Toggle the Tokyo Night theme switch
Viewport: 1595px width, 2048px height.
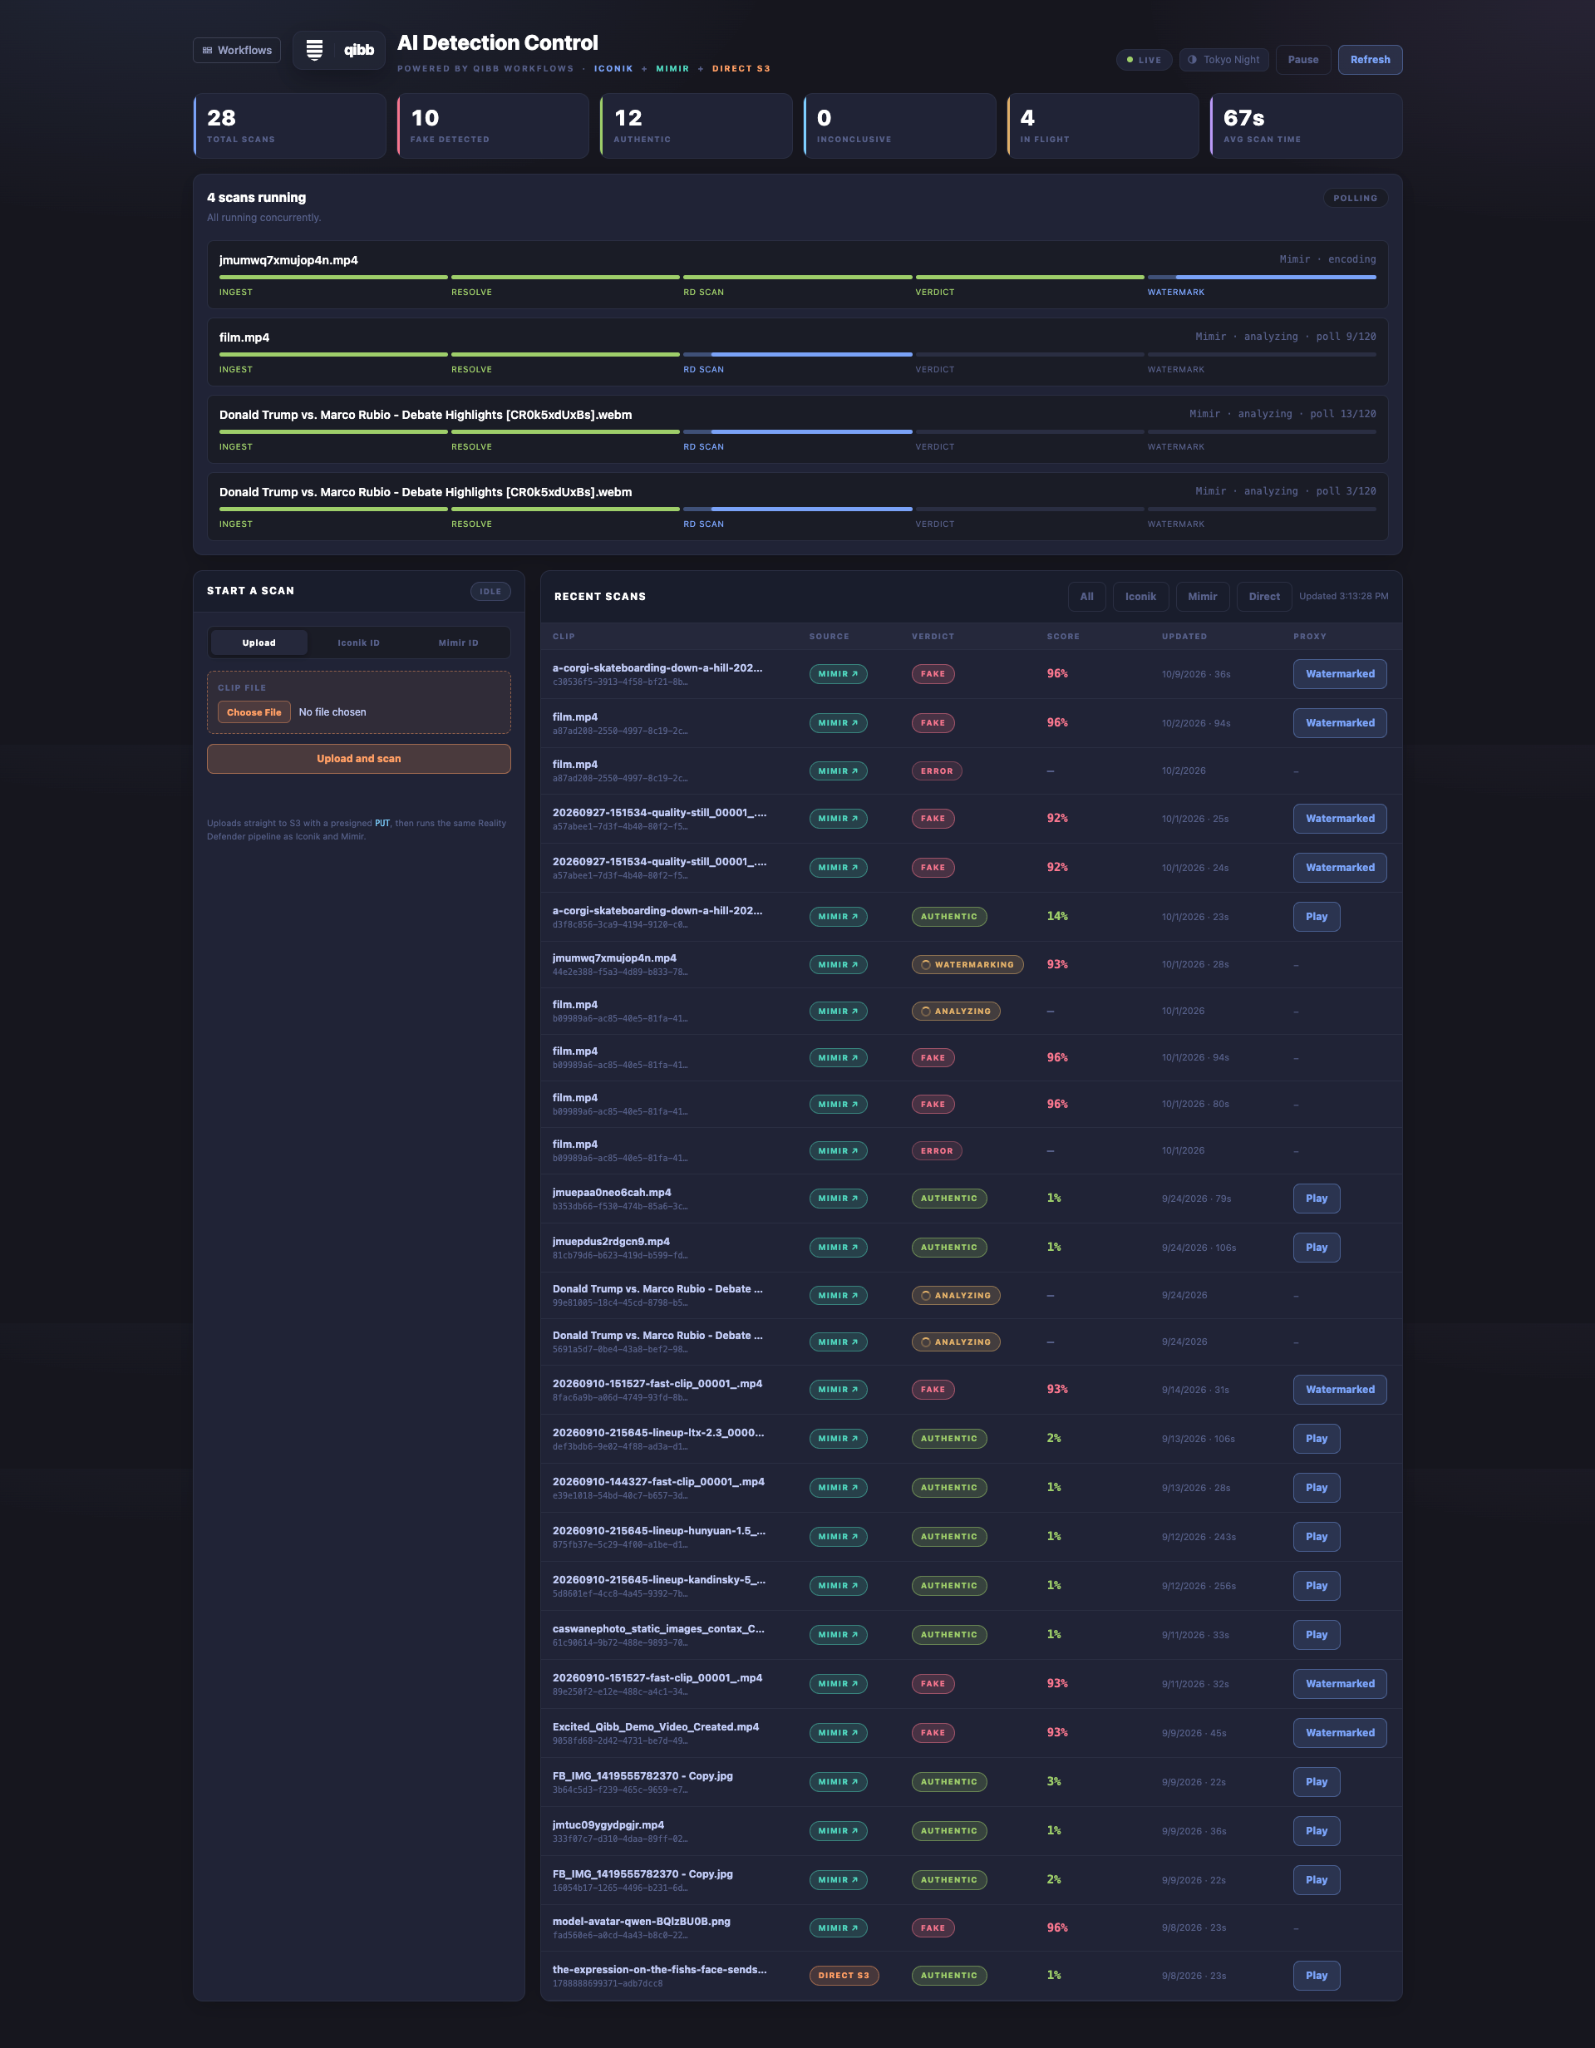pyautogui.click(x=1223, y=60)
